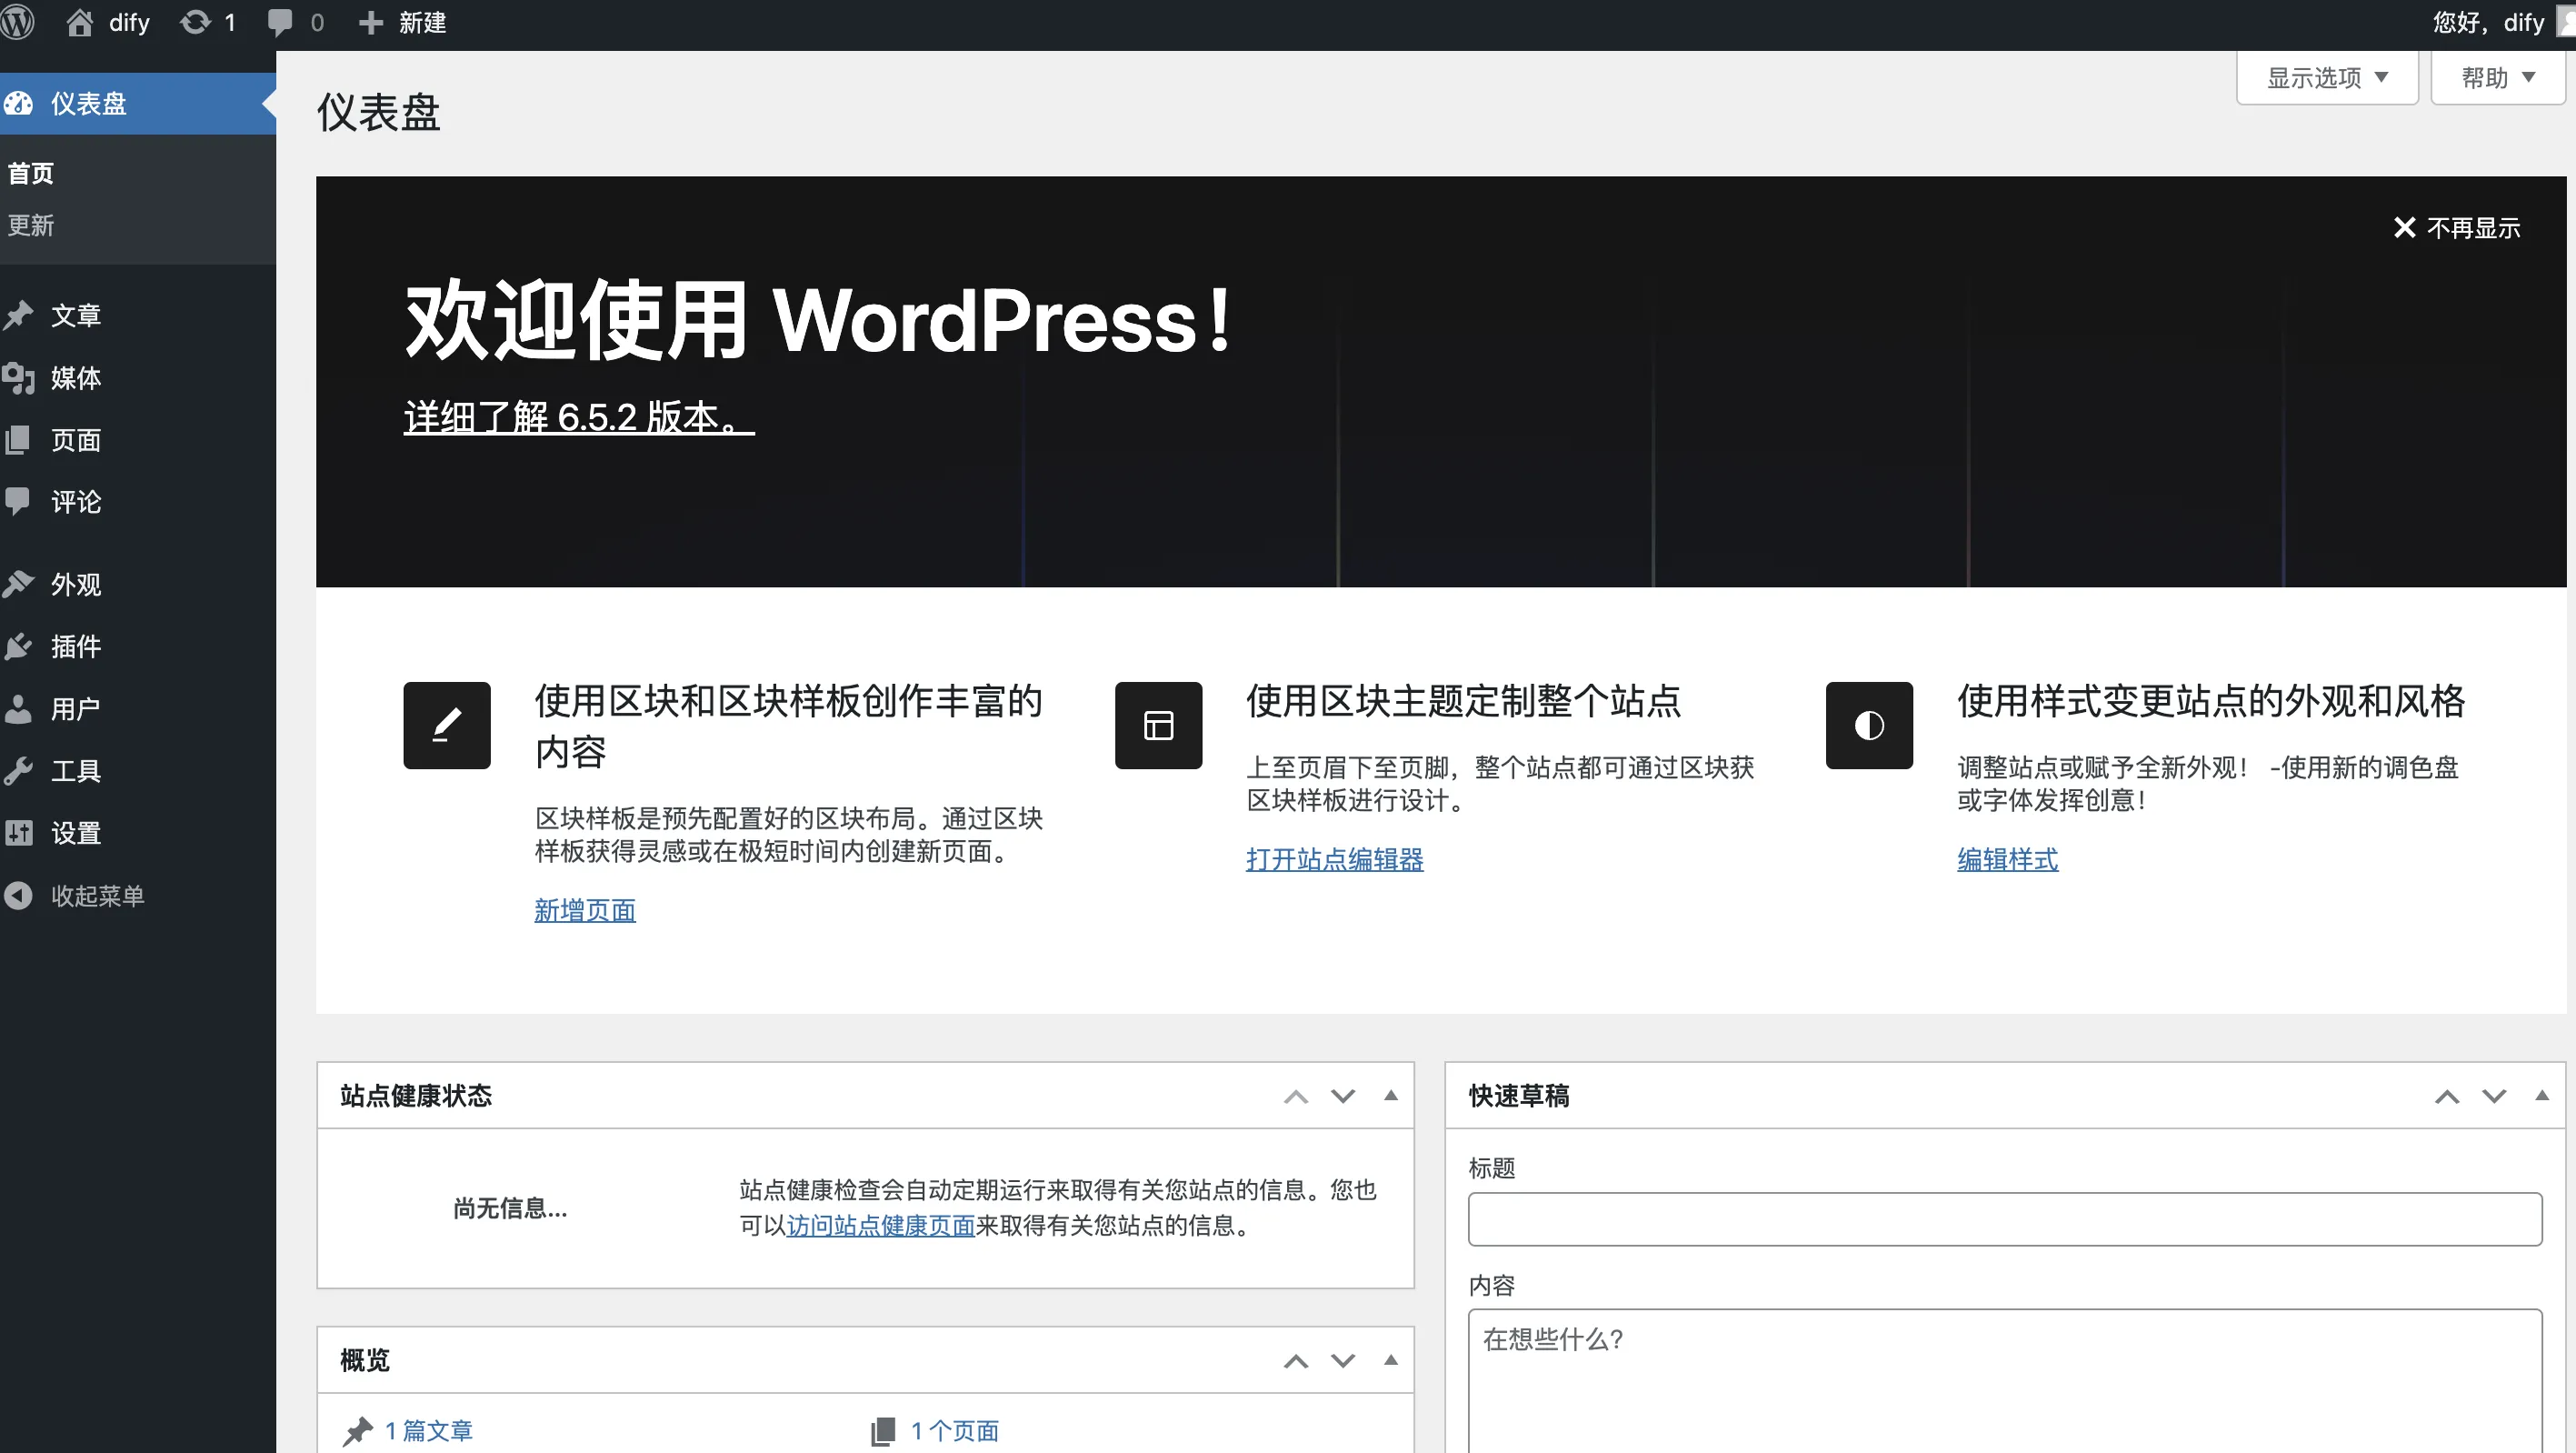Click the 用户 person icon
The image size is (2576, 1453).
coord(18,709)
